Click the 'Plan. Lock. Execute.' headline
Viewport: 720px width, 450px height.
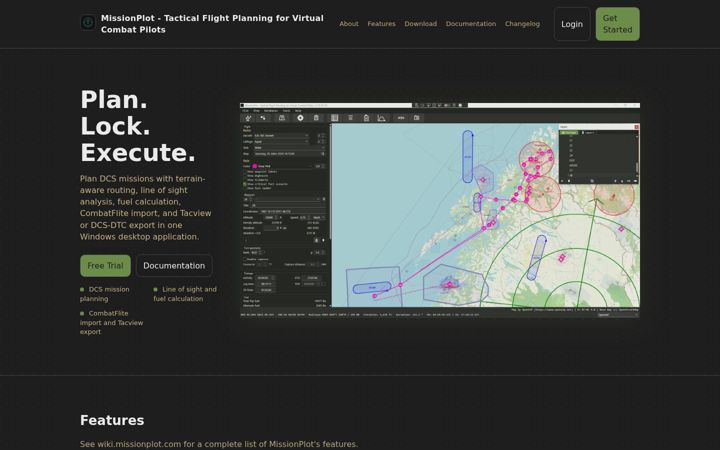coord(138,126)
